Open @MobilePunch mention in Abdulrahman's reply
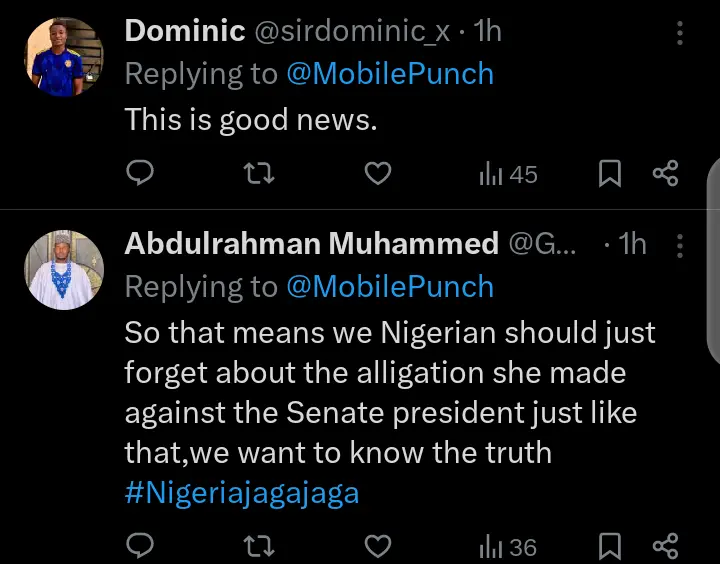720x564 pixels. 390,287
